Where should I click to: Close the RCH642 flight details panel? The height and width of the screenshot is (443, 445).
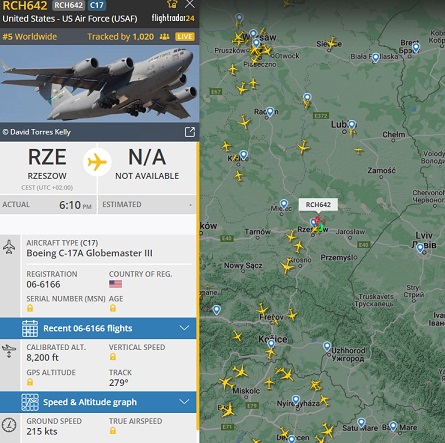pos(190,4)
